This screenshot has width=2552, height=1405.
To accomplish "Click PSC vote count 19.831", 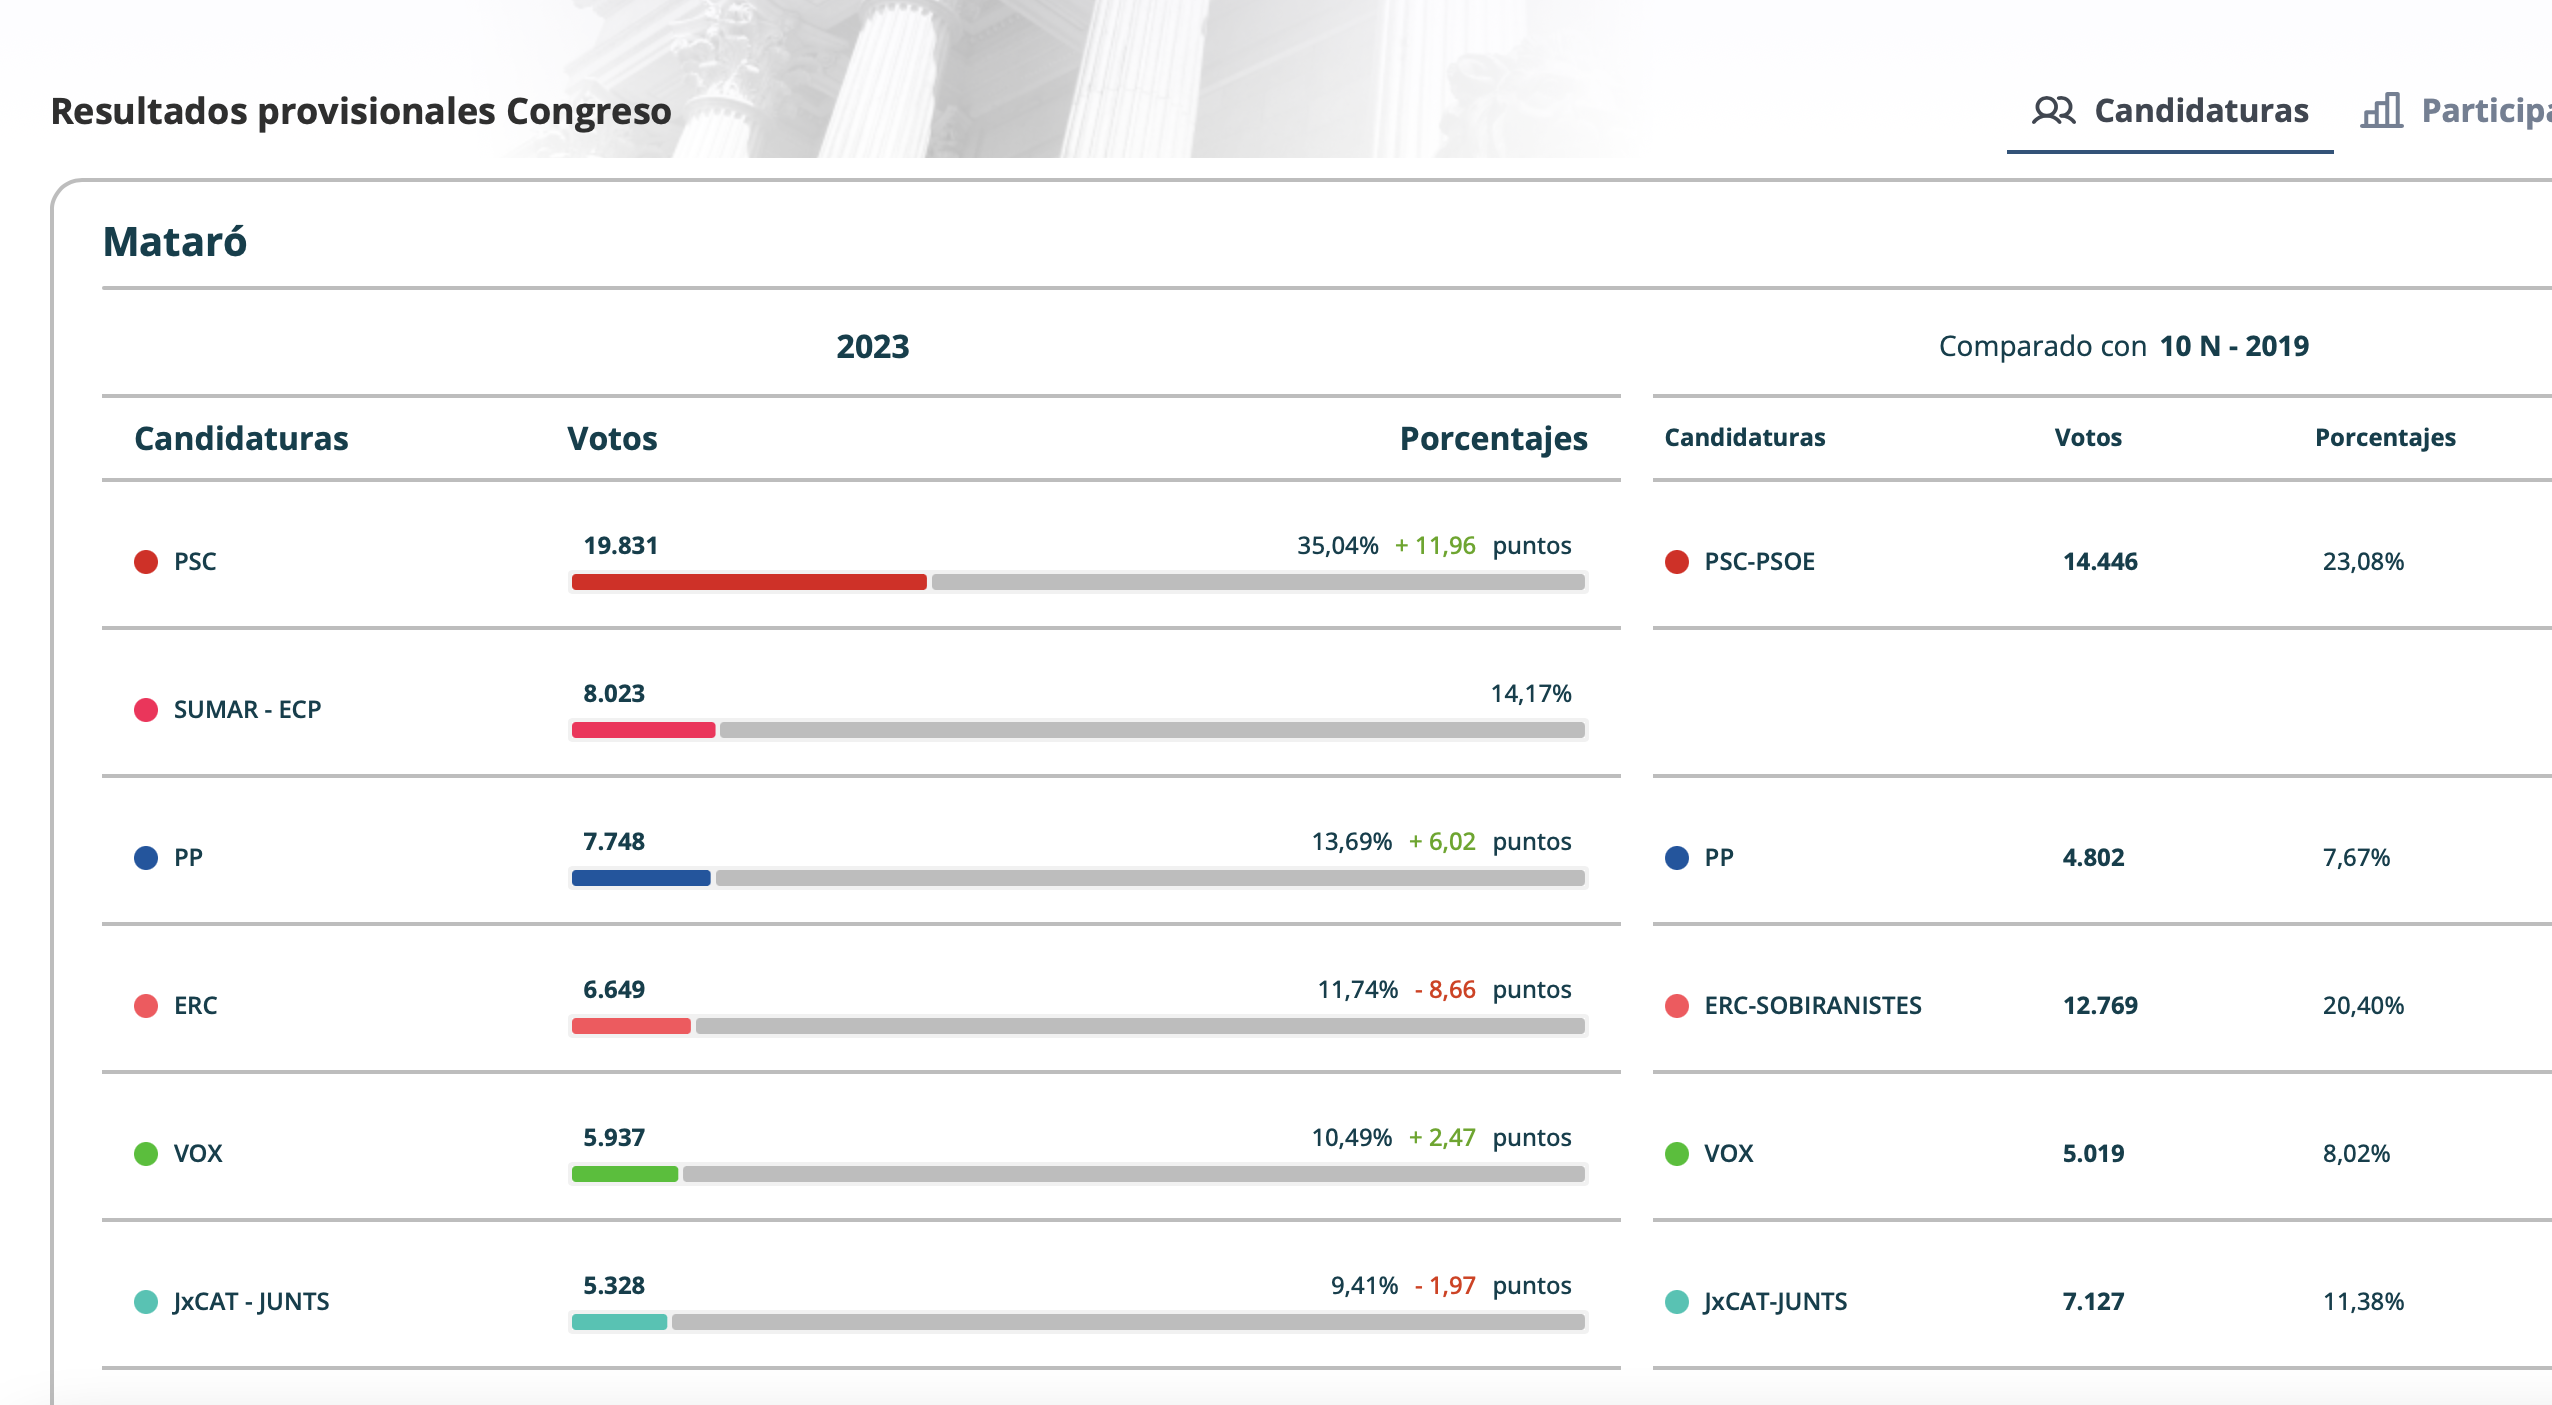I will click(x=621, y=546).
